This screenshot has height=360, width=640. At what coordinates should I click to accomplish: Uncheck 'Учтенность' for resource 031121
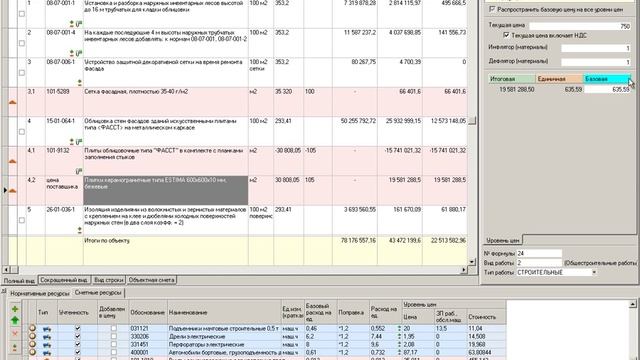(x=78, y=328)
